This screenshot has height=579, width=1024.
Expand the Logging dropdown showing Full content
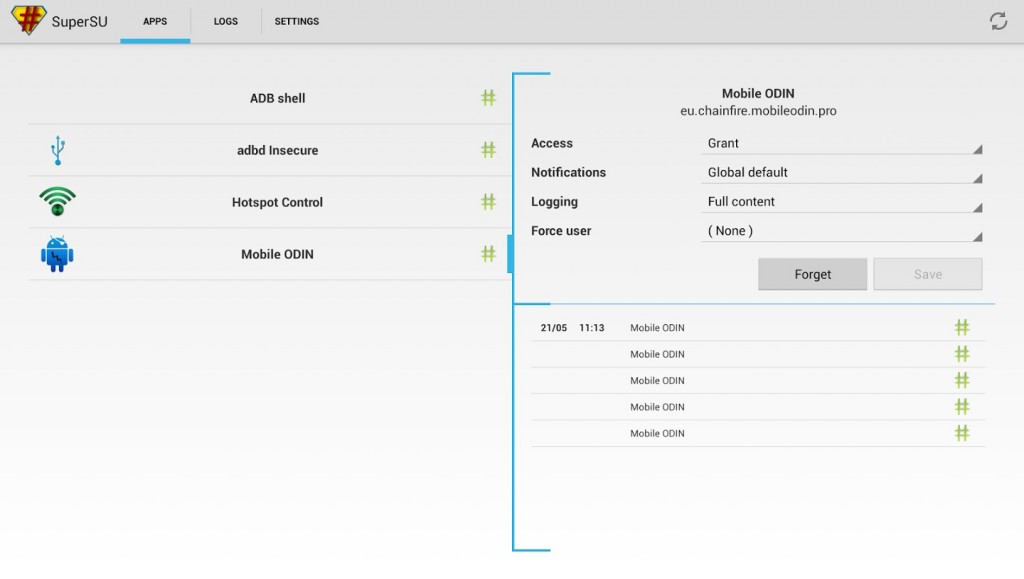(x=841, y=202)
